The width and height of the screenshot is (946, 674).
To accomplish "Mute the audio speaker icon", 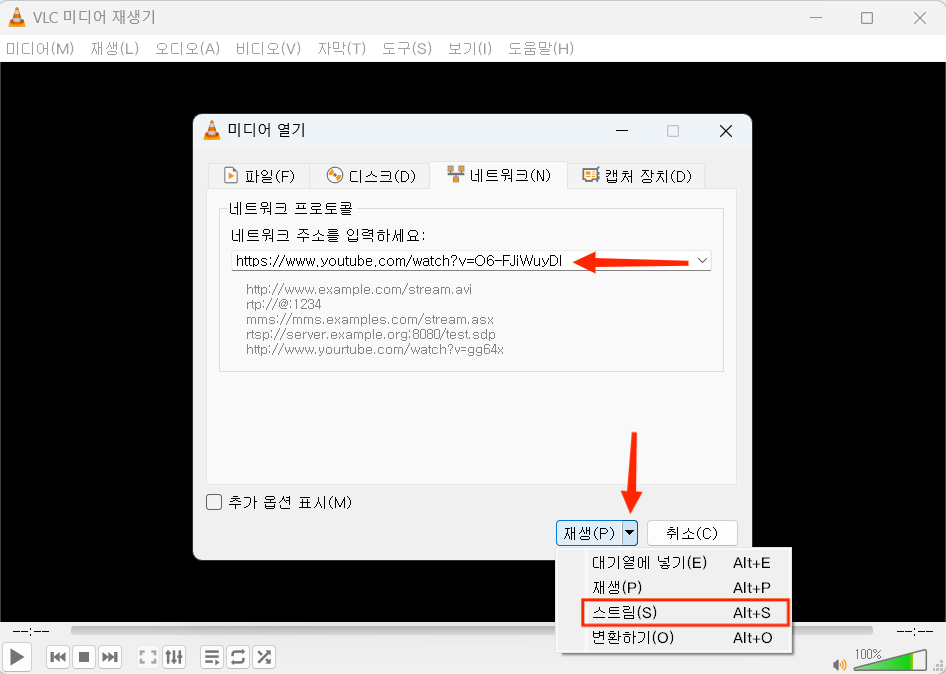I will [840, 663].
